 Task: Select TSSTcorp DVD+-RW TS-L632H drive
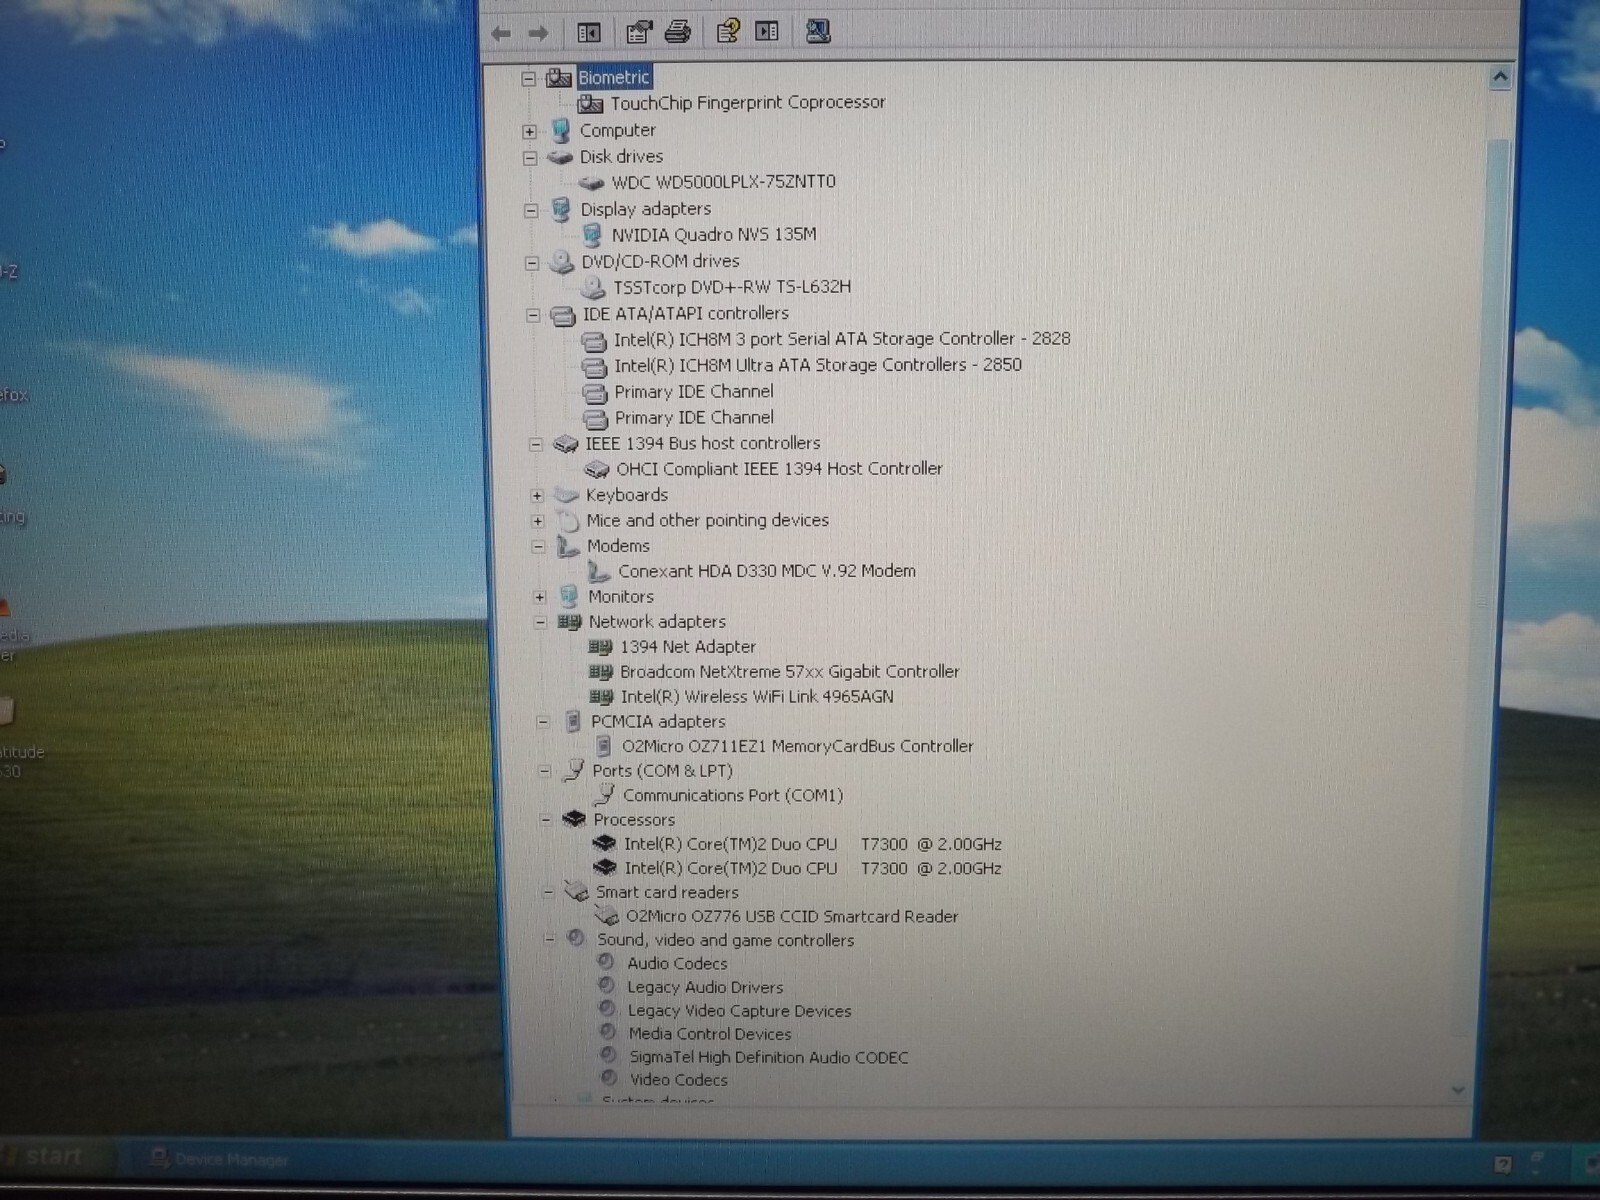(732, 287)
